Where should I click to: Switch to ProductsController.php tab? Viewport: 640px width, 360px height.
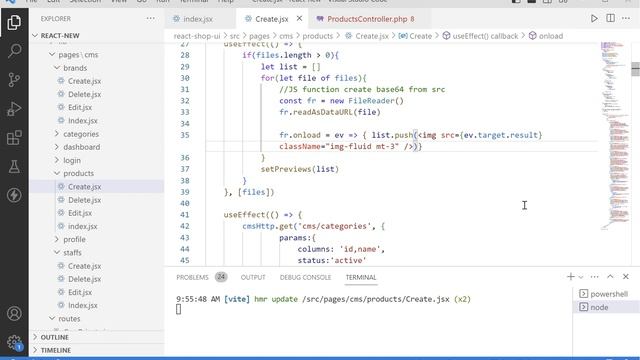pos(370,19)
